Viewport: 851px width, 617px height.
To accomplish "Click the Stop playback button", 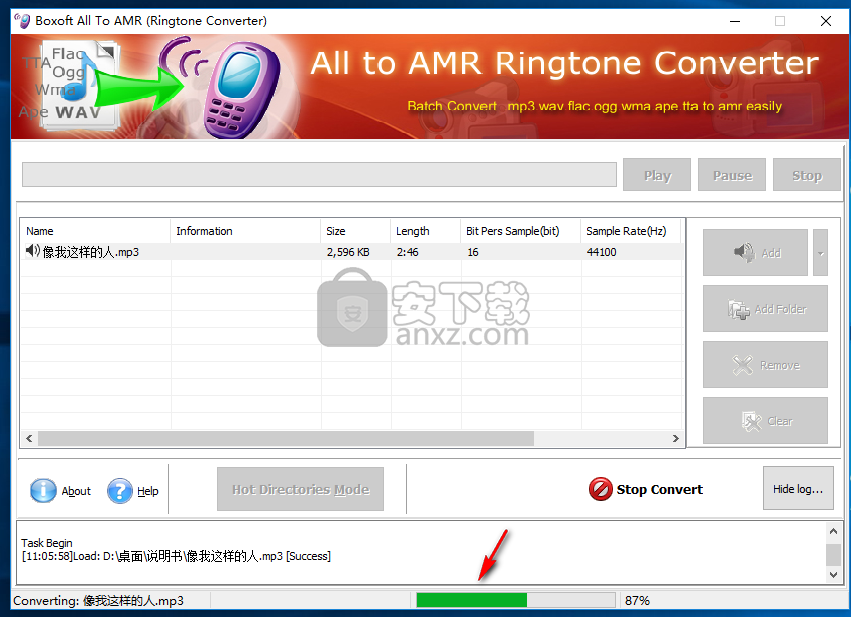I will [806, 175].
